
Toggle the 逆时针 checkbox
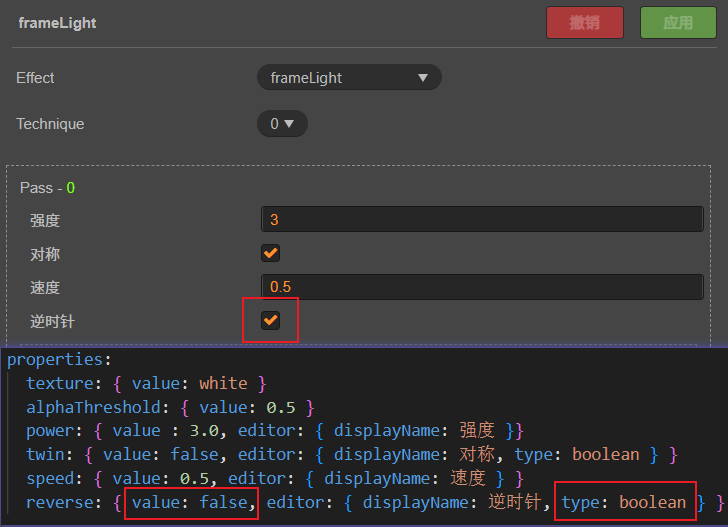click(x=270, y=320)
